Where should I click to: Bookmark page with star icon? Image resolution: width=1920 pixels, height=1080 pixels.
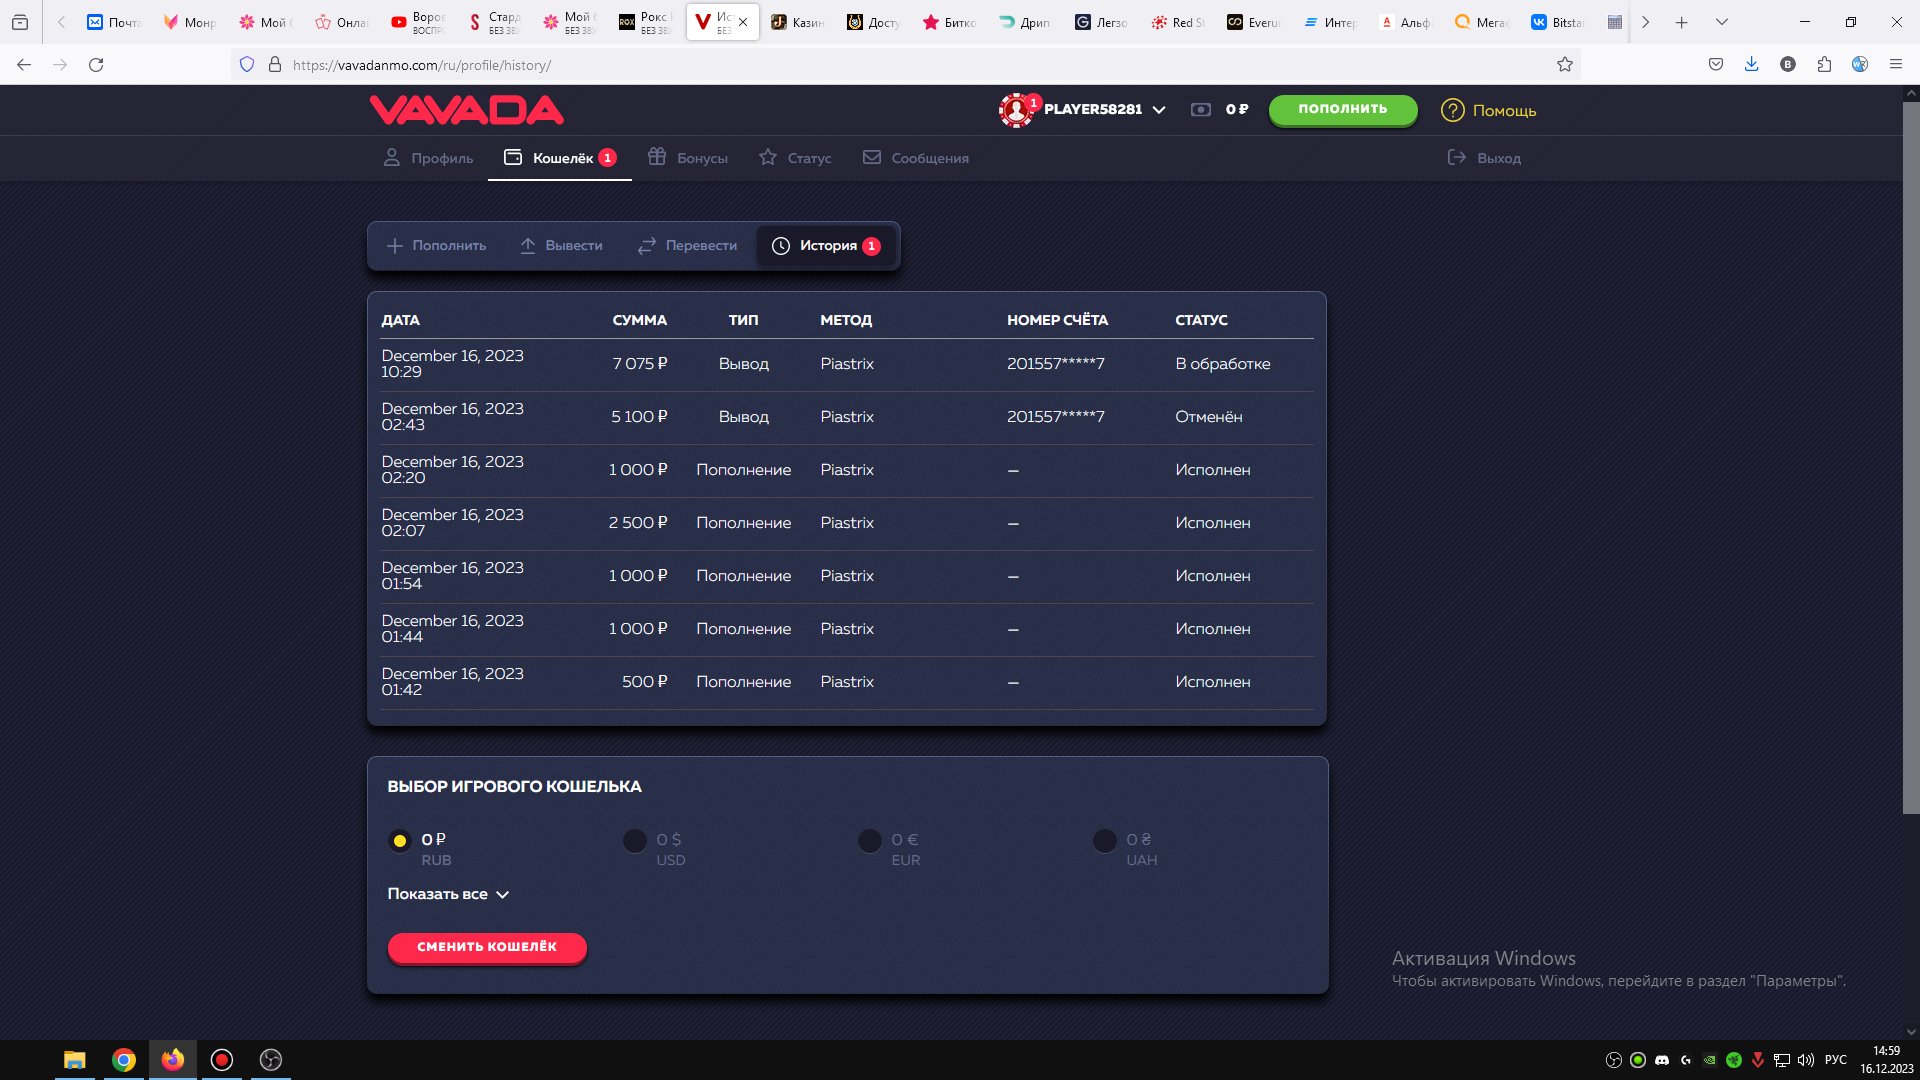coord(1565,65)
